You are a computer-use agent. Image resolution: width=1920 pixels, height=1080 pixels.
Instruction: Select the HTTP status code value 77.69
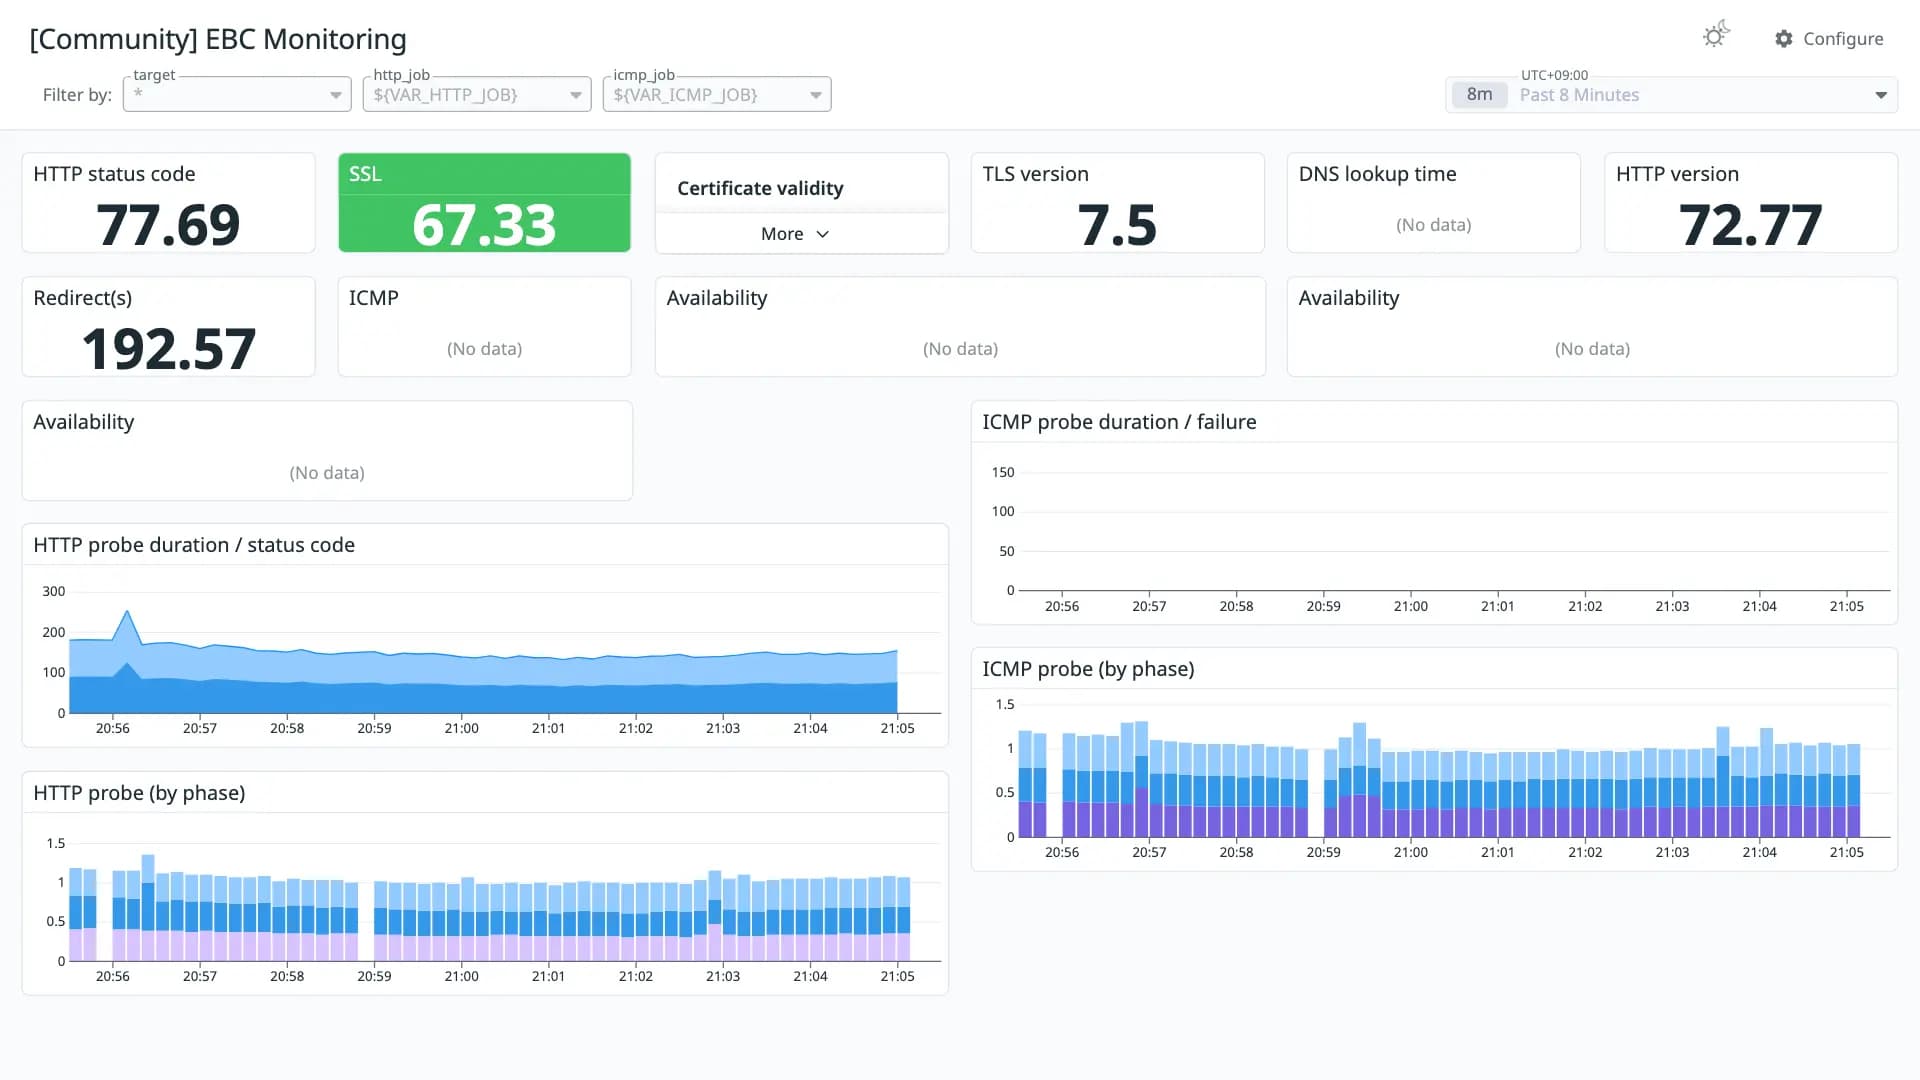[168, 224]
